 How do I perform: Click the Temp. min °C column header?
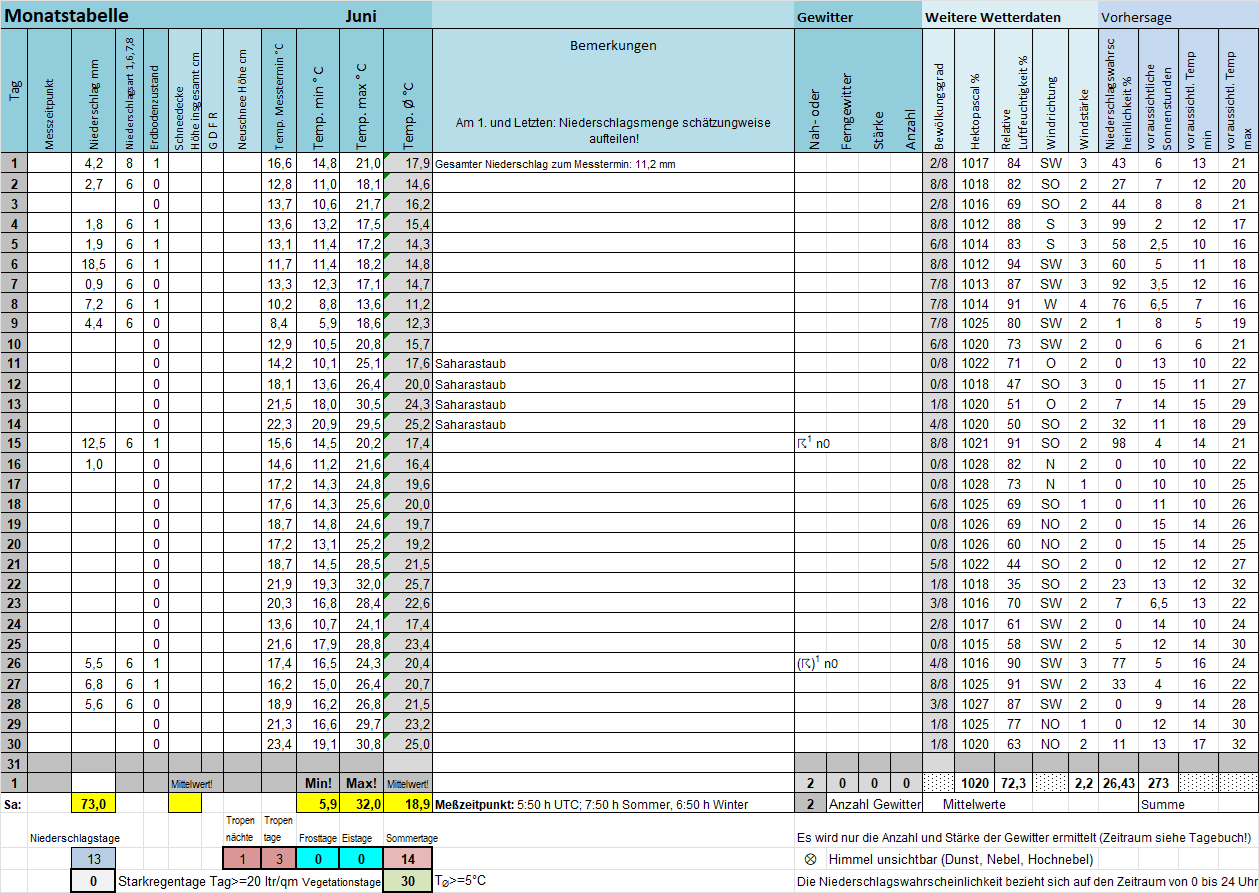point(319,91)
